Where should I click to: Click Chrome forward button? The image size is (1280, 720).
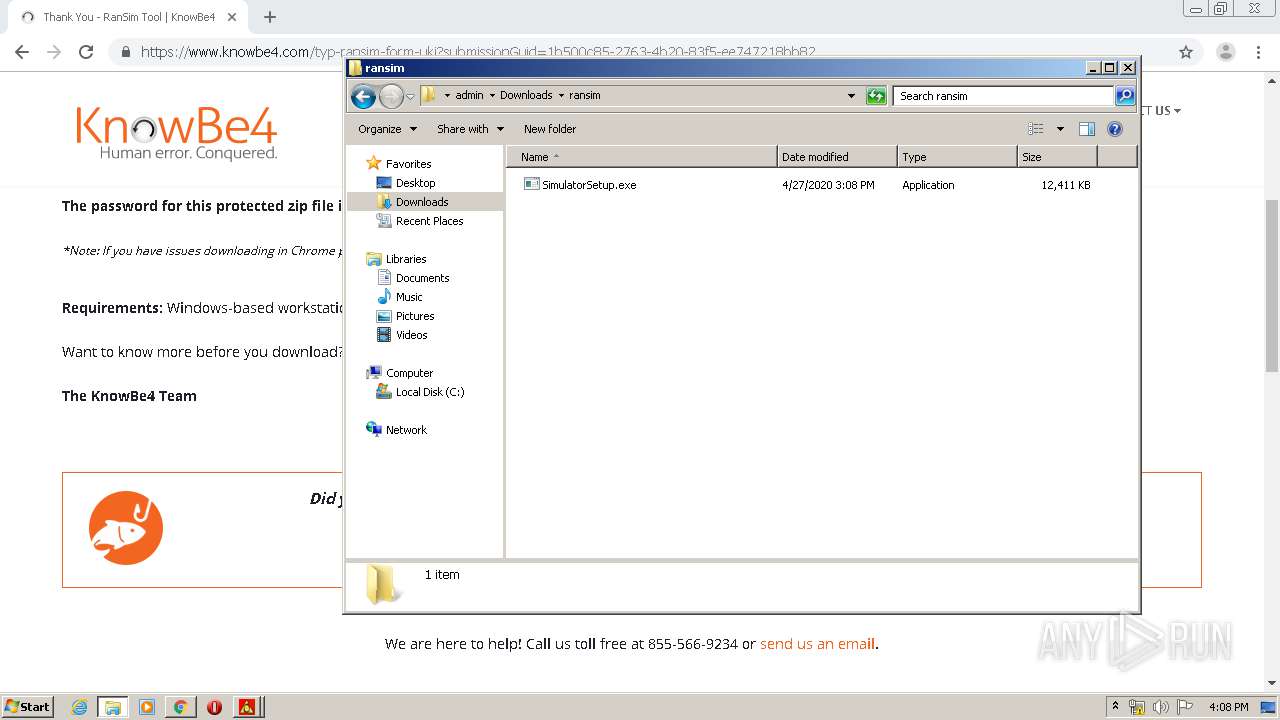(x=54, y=52)
